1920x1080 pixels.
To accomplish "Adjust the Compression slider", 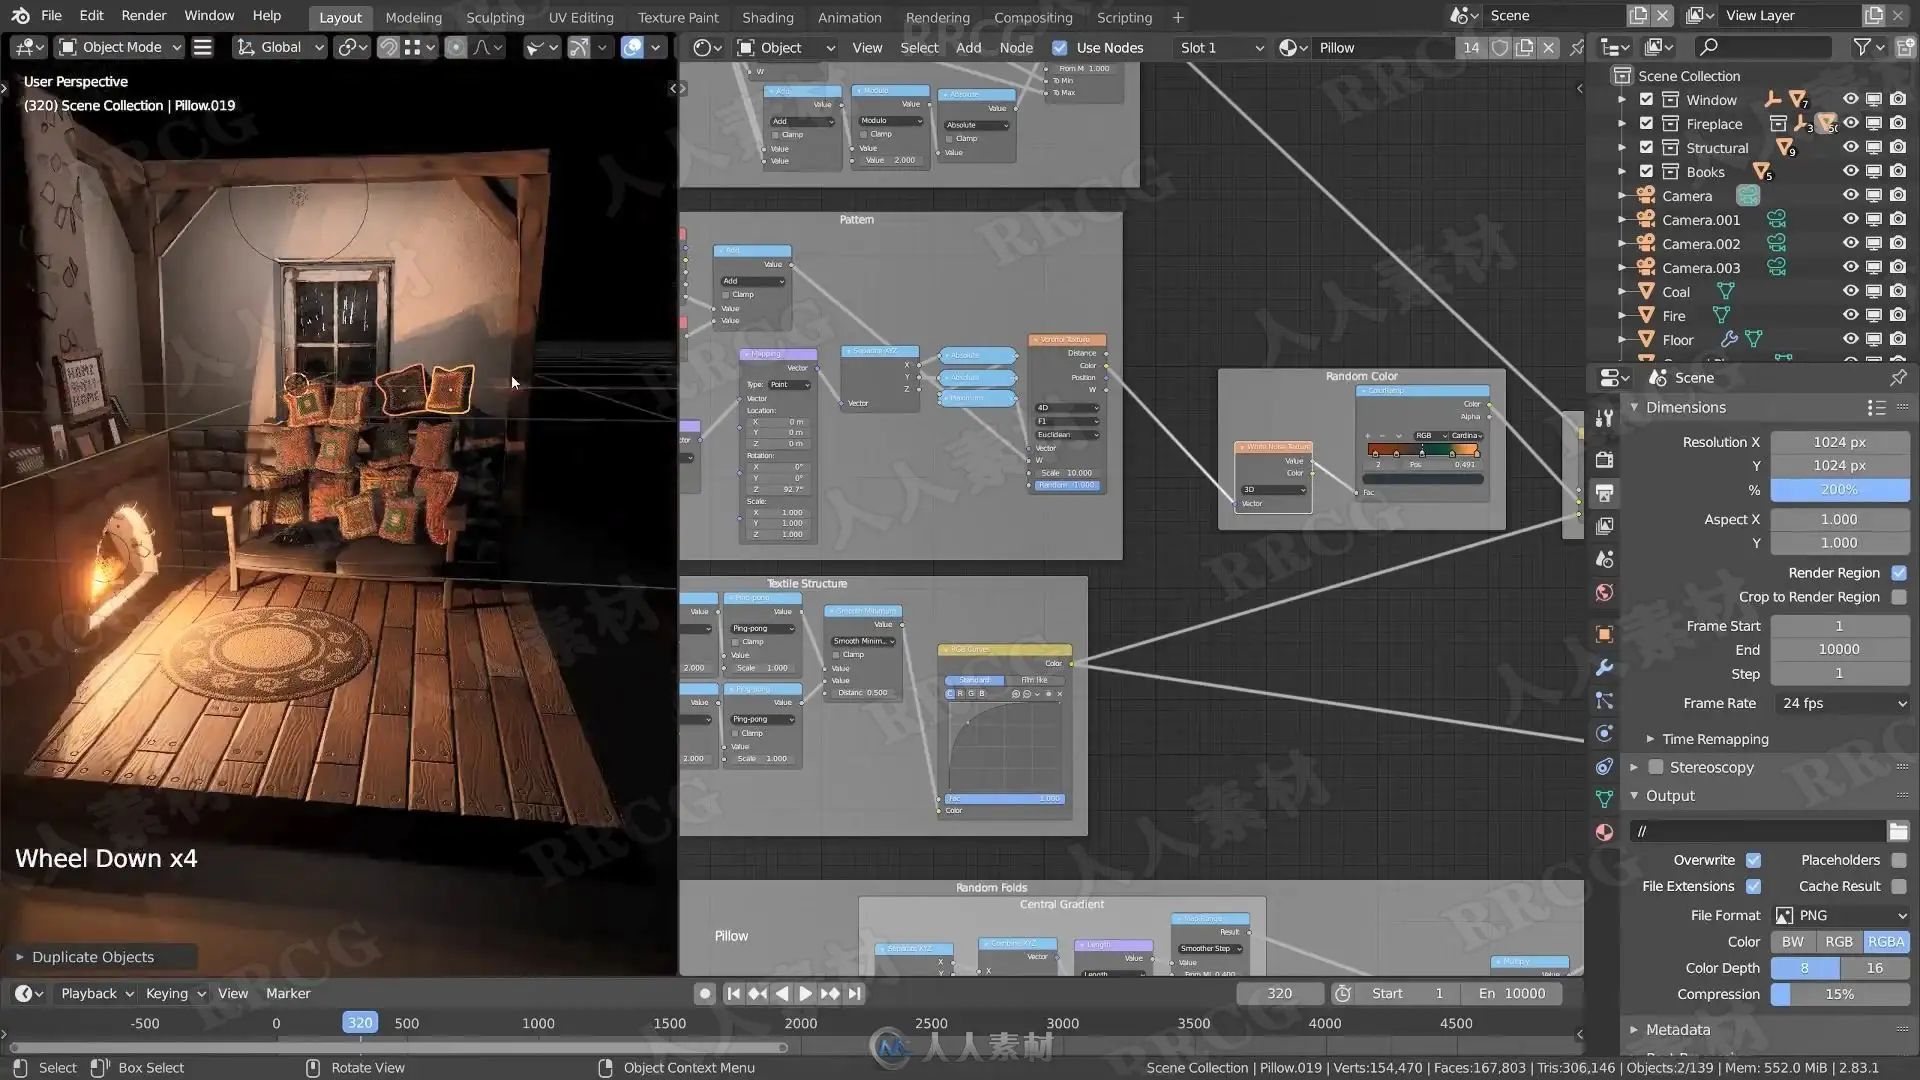I will [1838, 994].
